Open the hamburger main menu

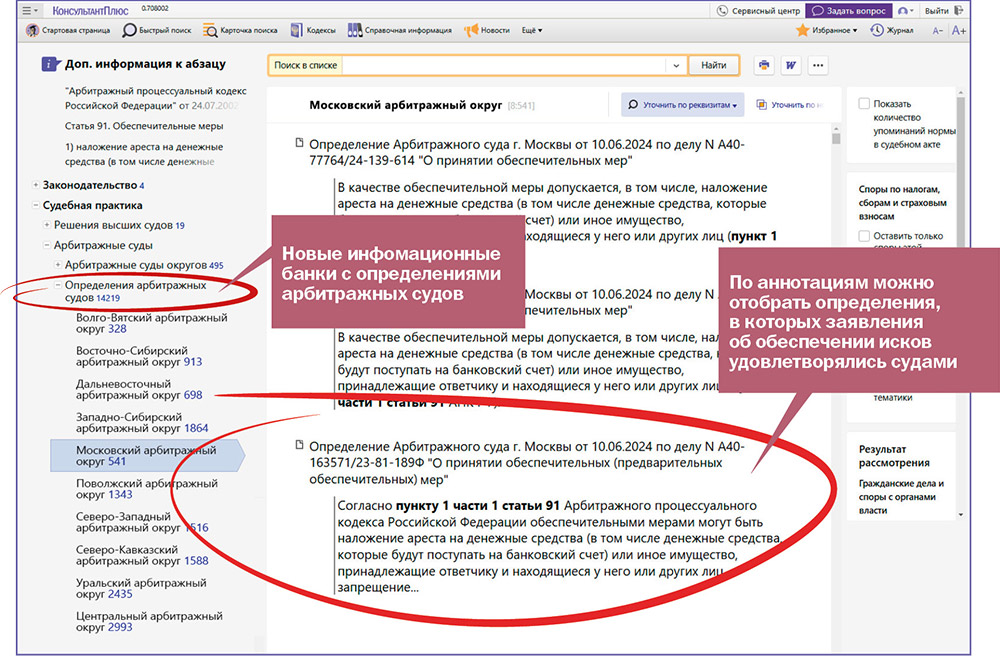[29, 10]
